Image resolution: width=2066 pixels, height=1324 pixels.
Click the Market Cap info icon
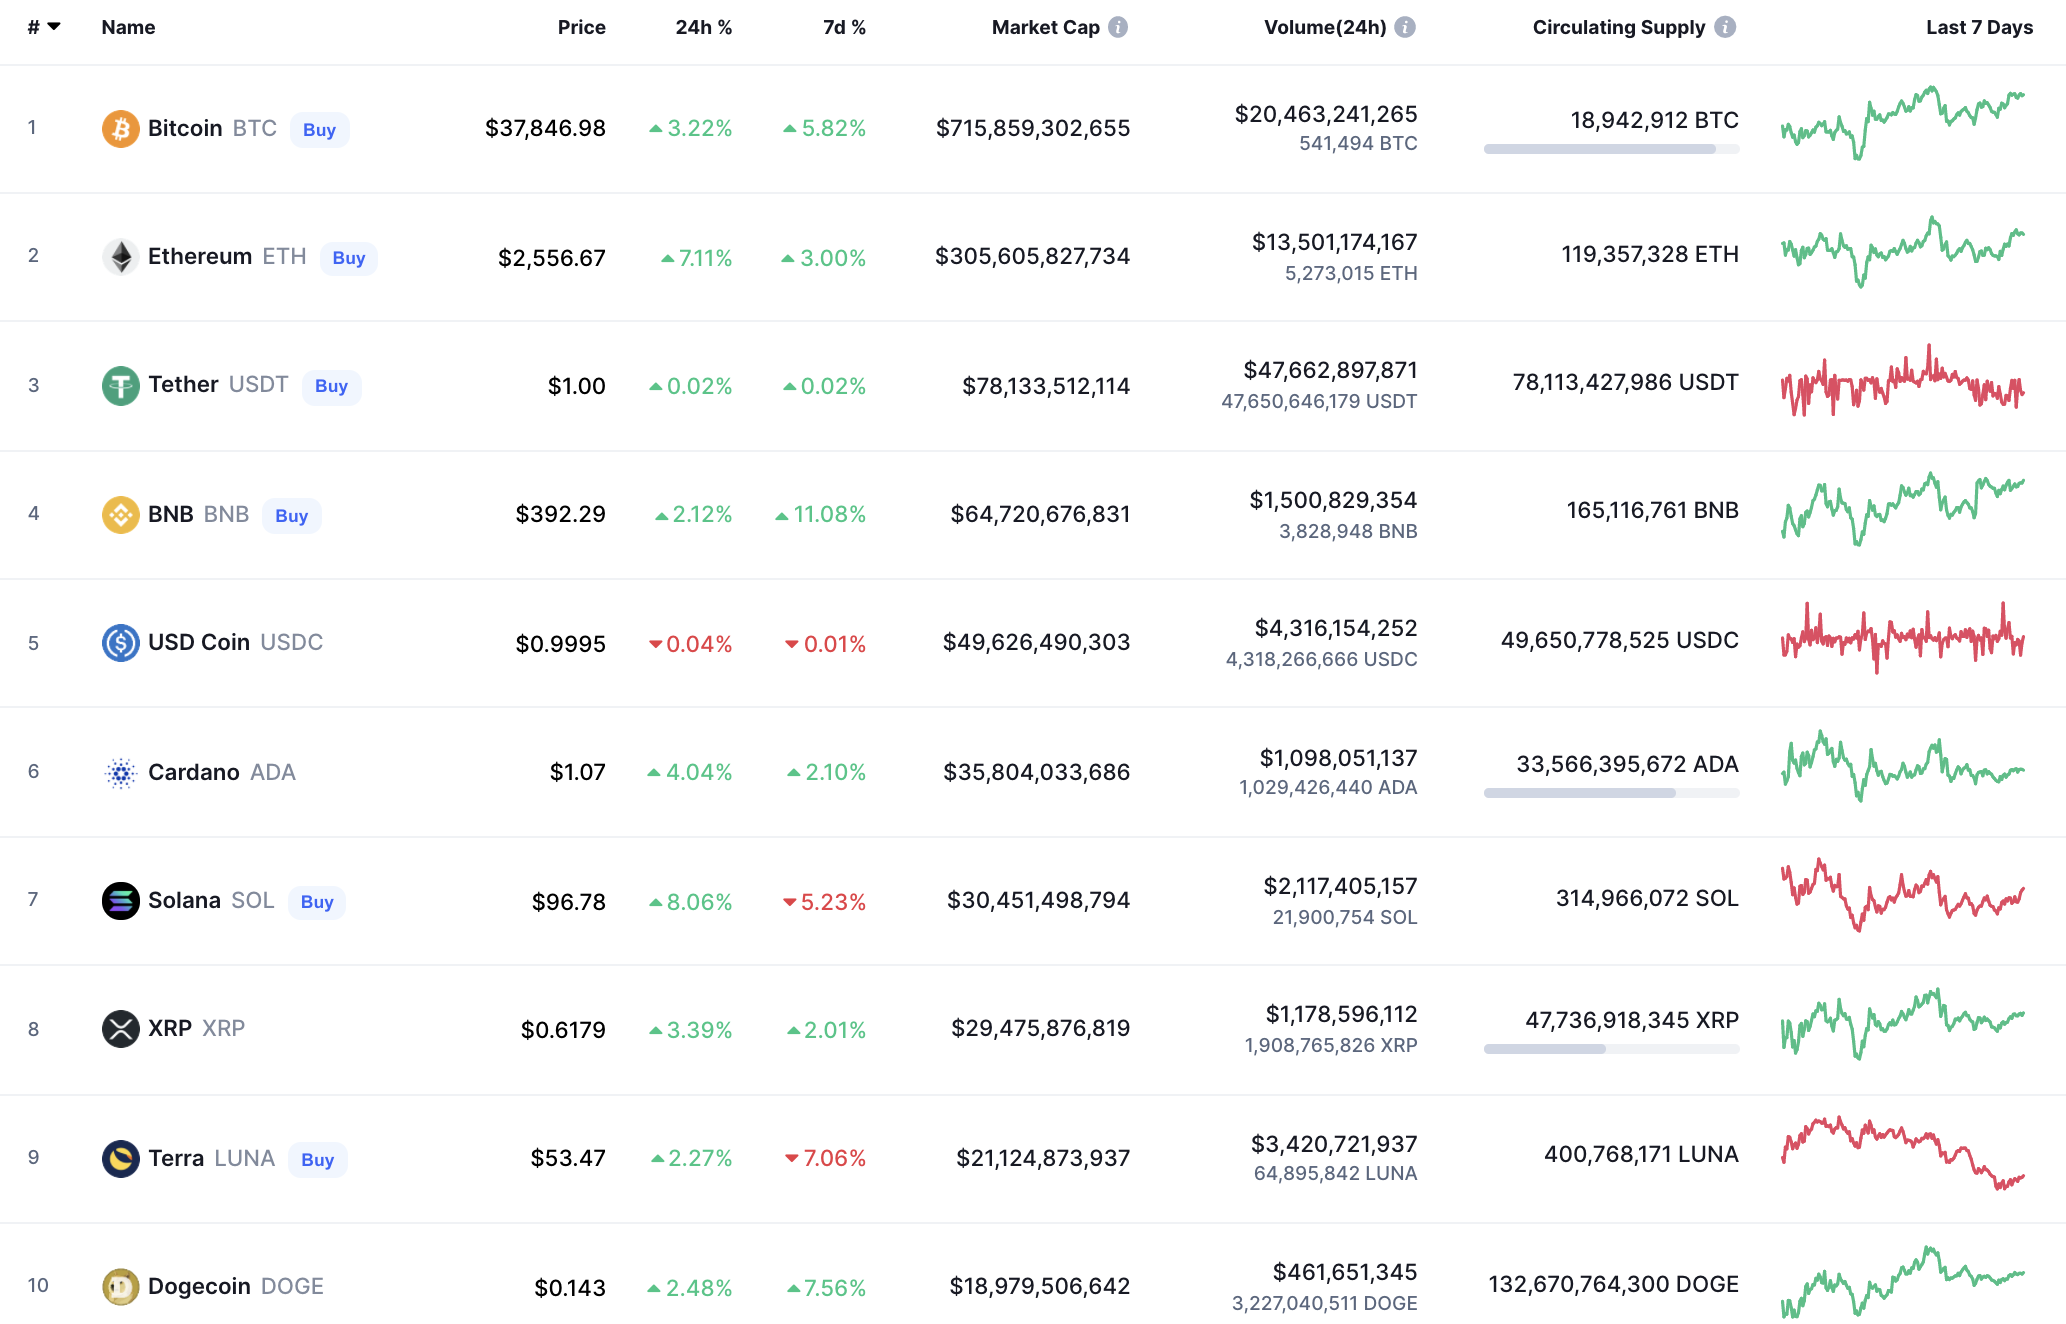pos(1118,27)
